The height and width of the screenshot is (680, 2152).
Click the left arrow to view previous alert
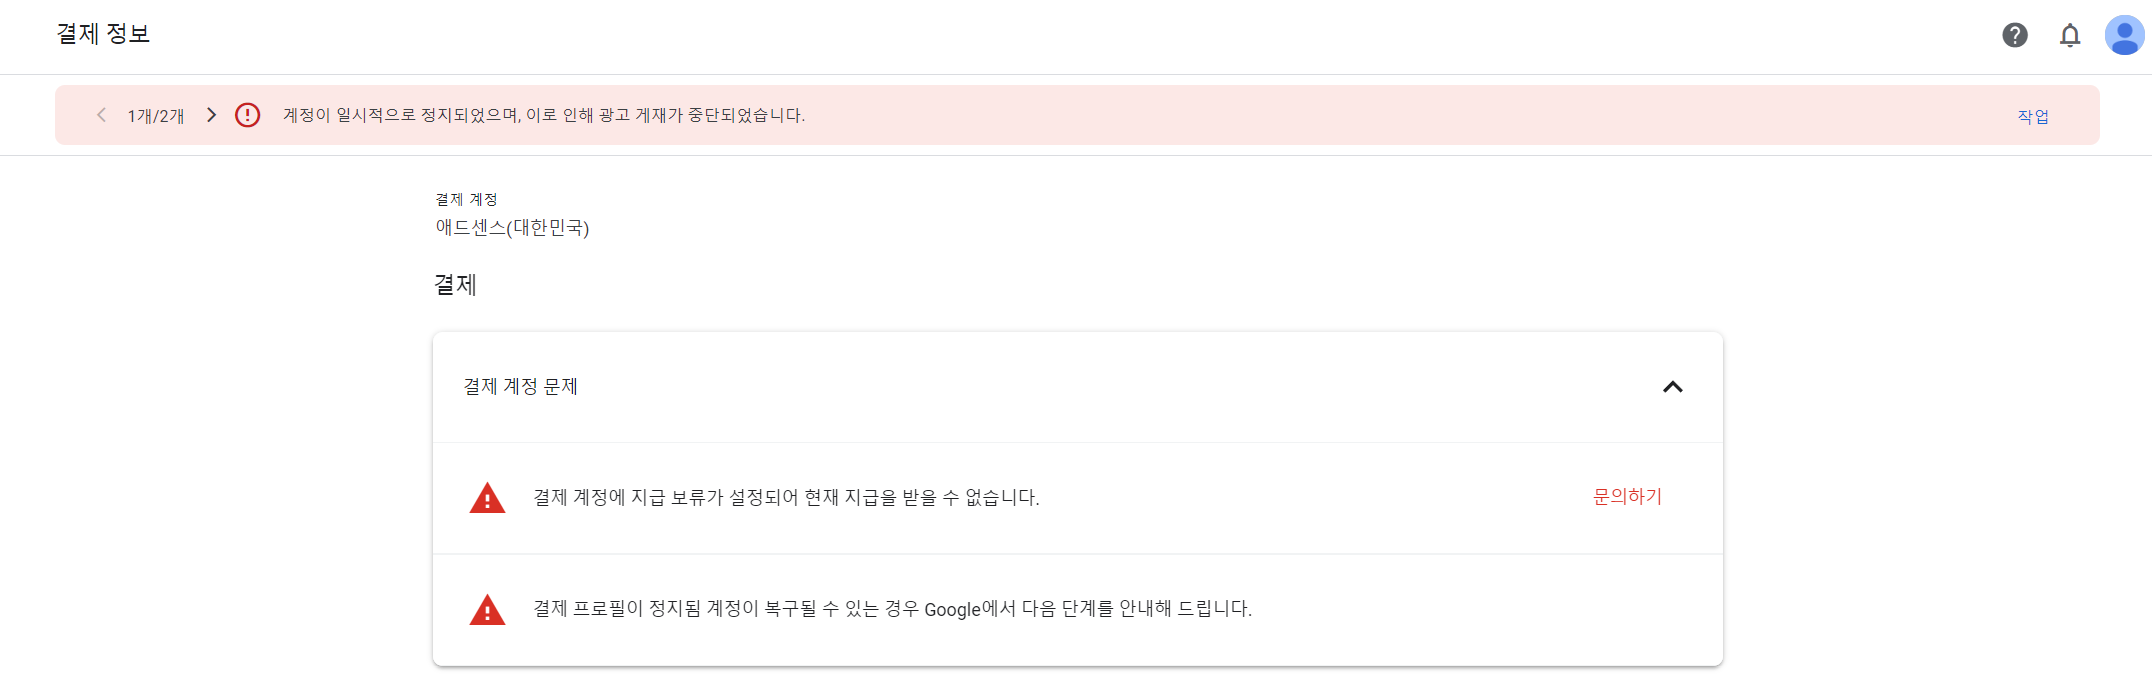100,115
